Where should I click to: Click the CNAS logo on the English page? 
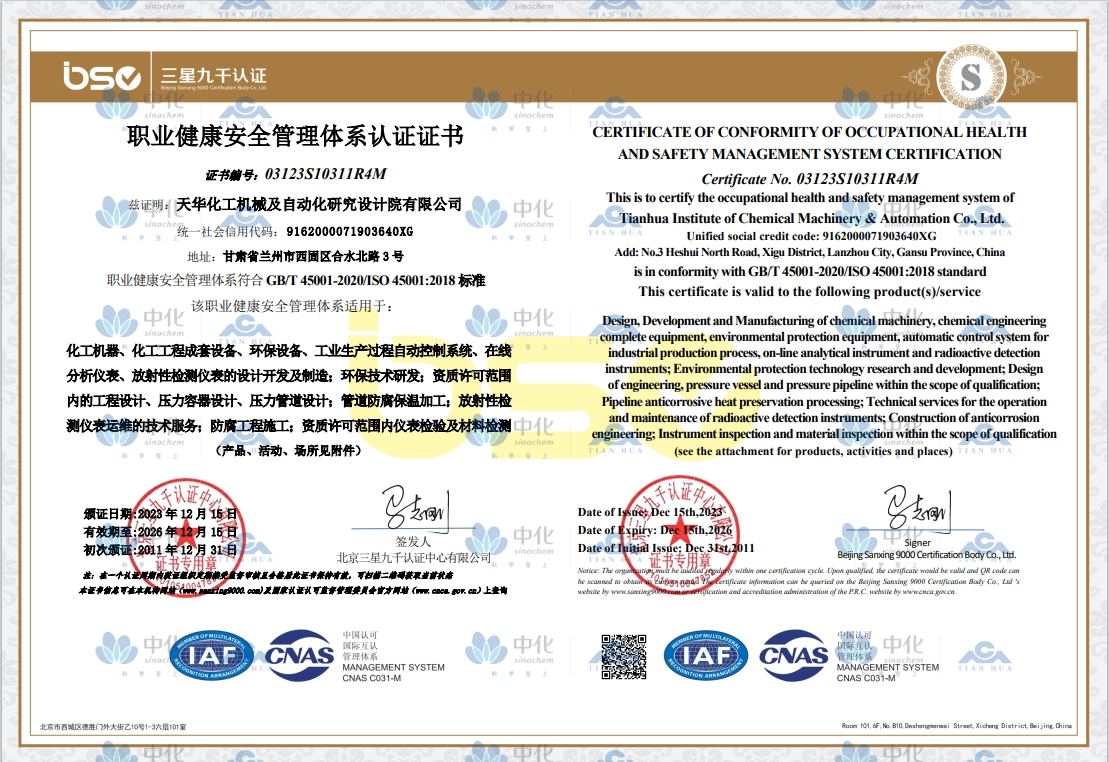793,656
